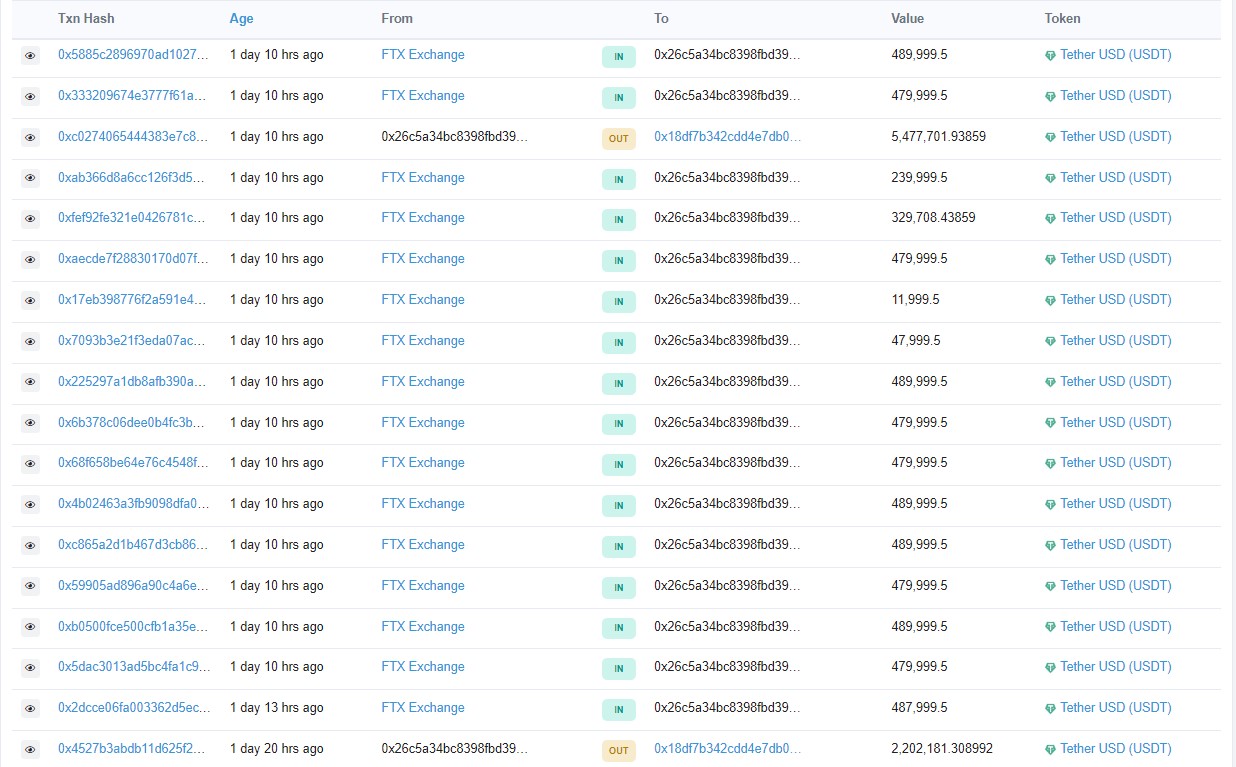Click eye icon beside 0x17eb398776f2a591e4

30,301
